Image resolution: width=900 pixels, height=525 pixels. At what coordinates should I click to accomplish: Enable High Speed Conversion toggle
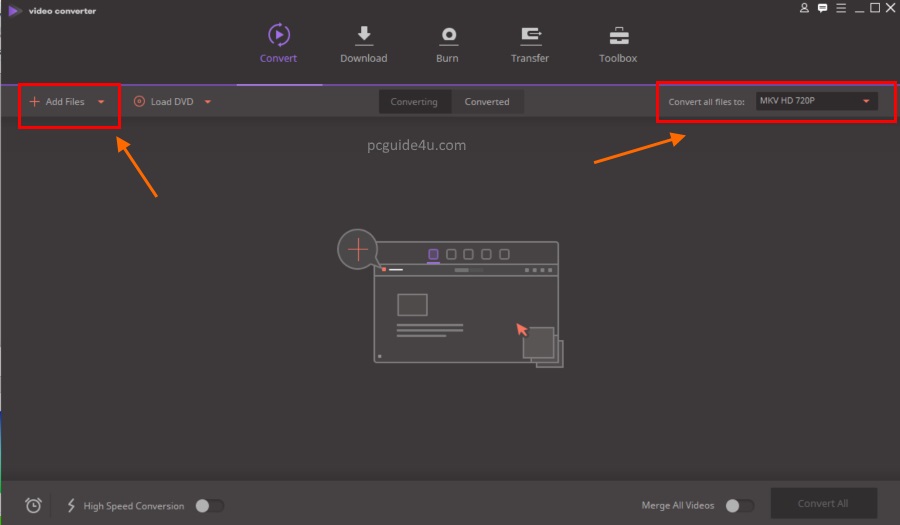(x=209, y=506)
